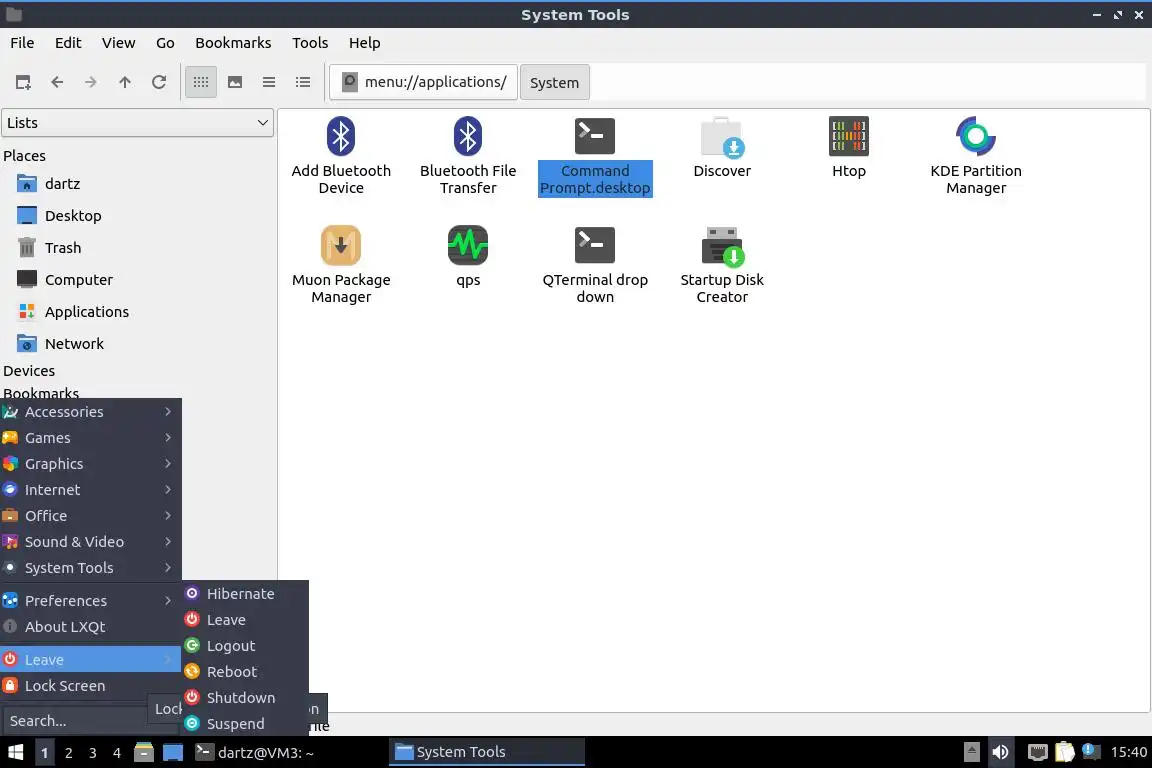This screenshot has width=1152, height=768.
Task: Expand Games submenu
Action: 90,438
